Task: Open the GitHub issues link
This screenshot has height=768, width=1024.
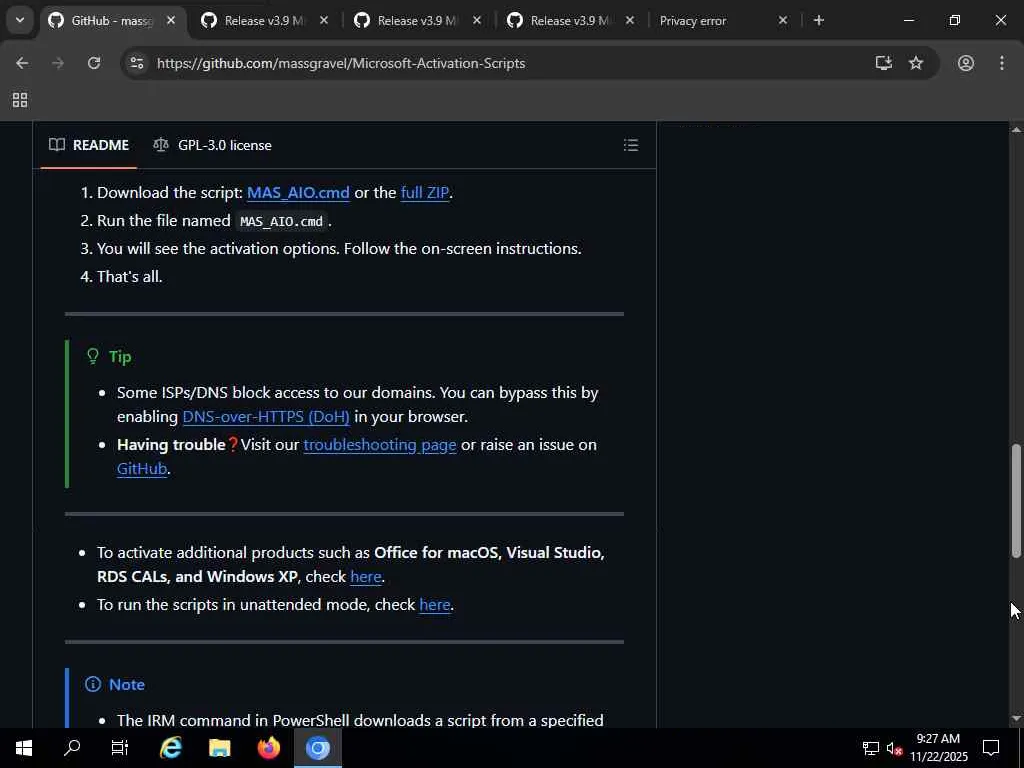Action: coord(142,469)
